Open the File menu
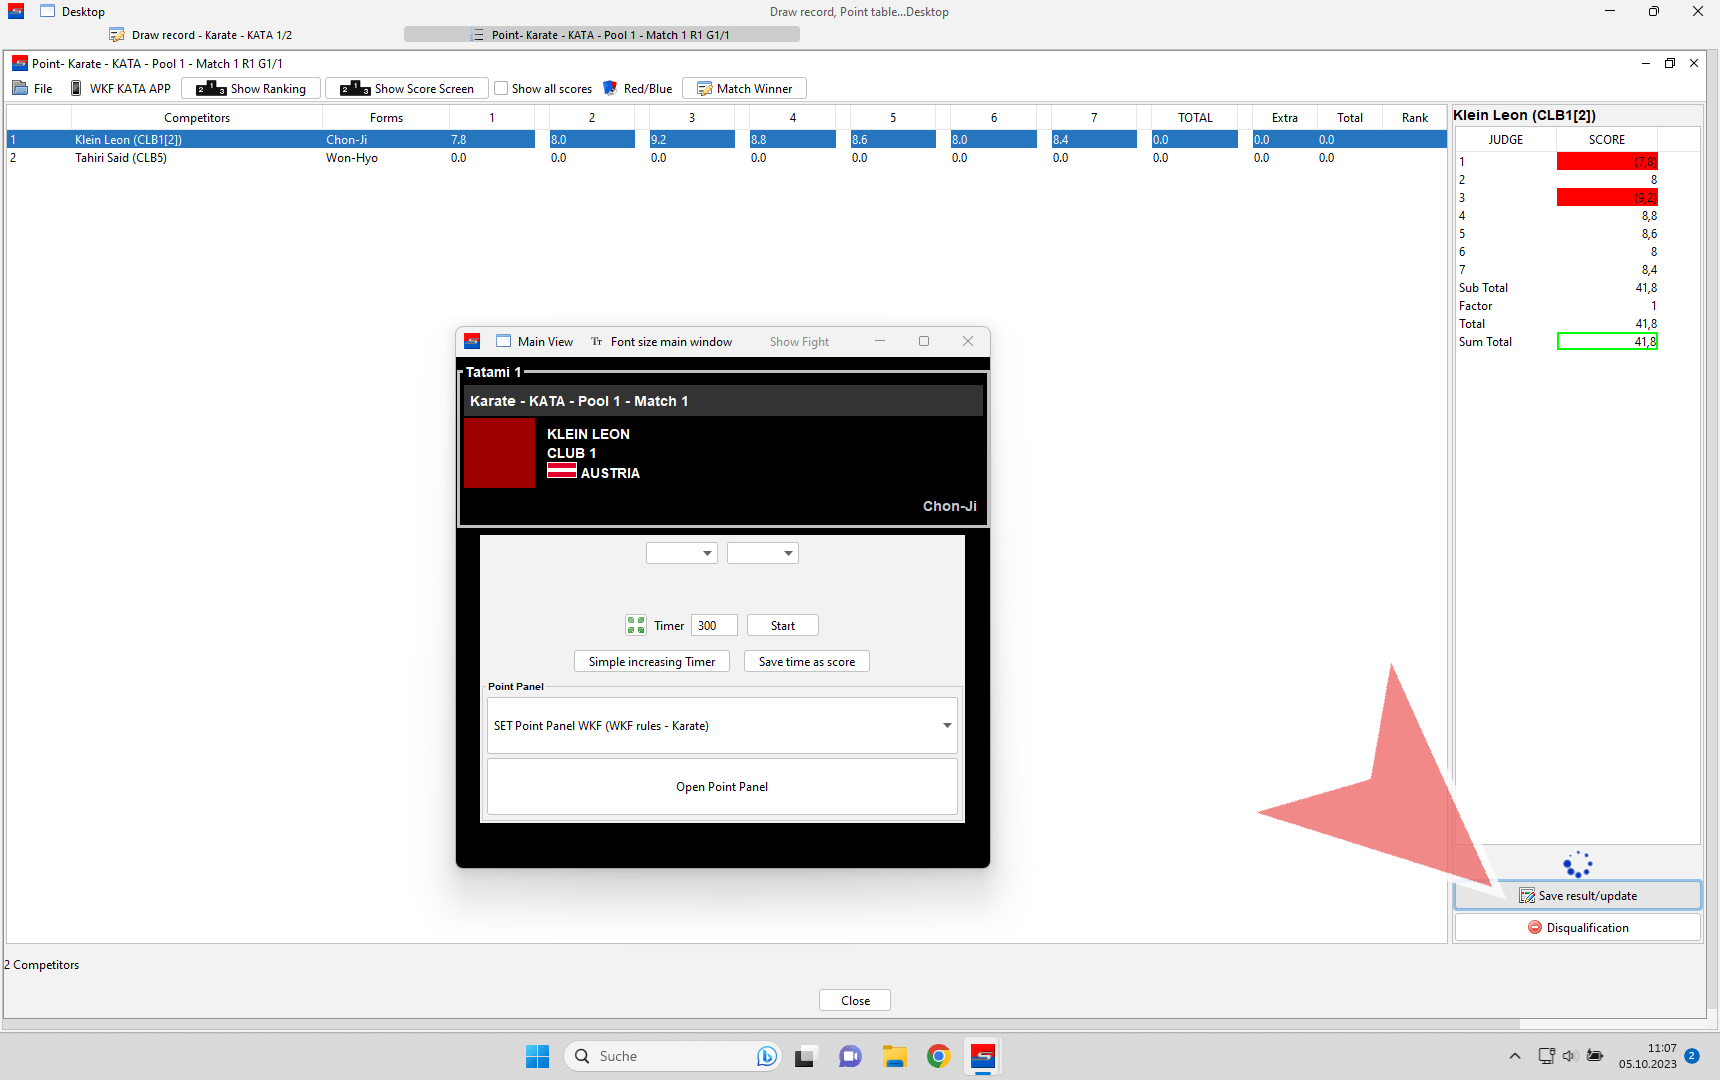Screen dimensions: 1720x1080 pyautogui.click(x=33, y=89)
